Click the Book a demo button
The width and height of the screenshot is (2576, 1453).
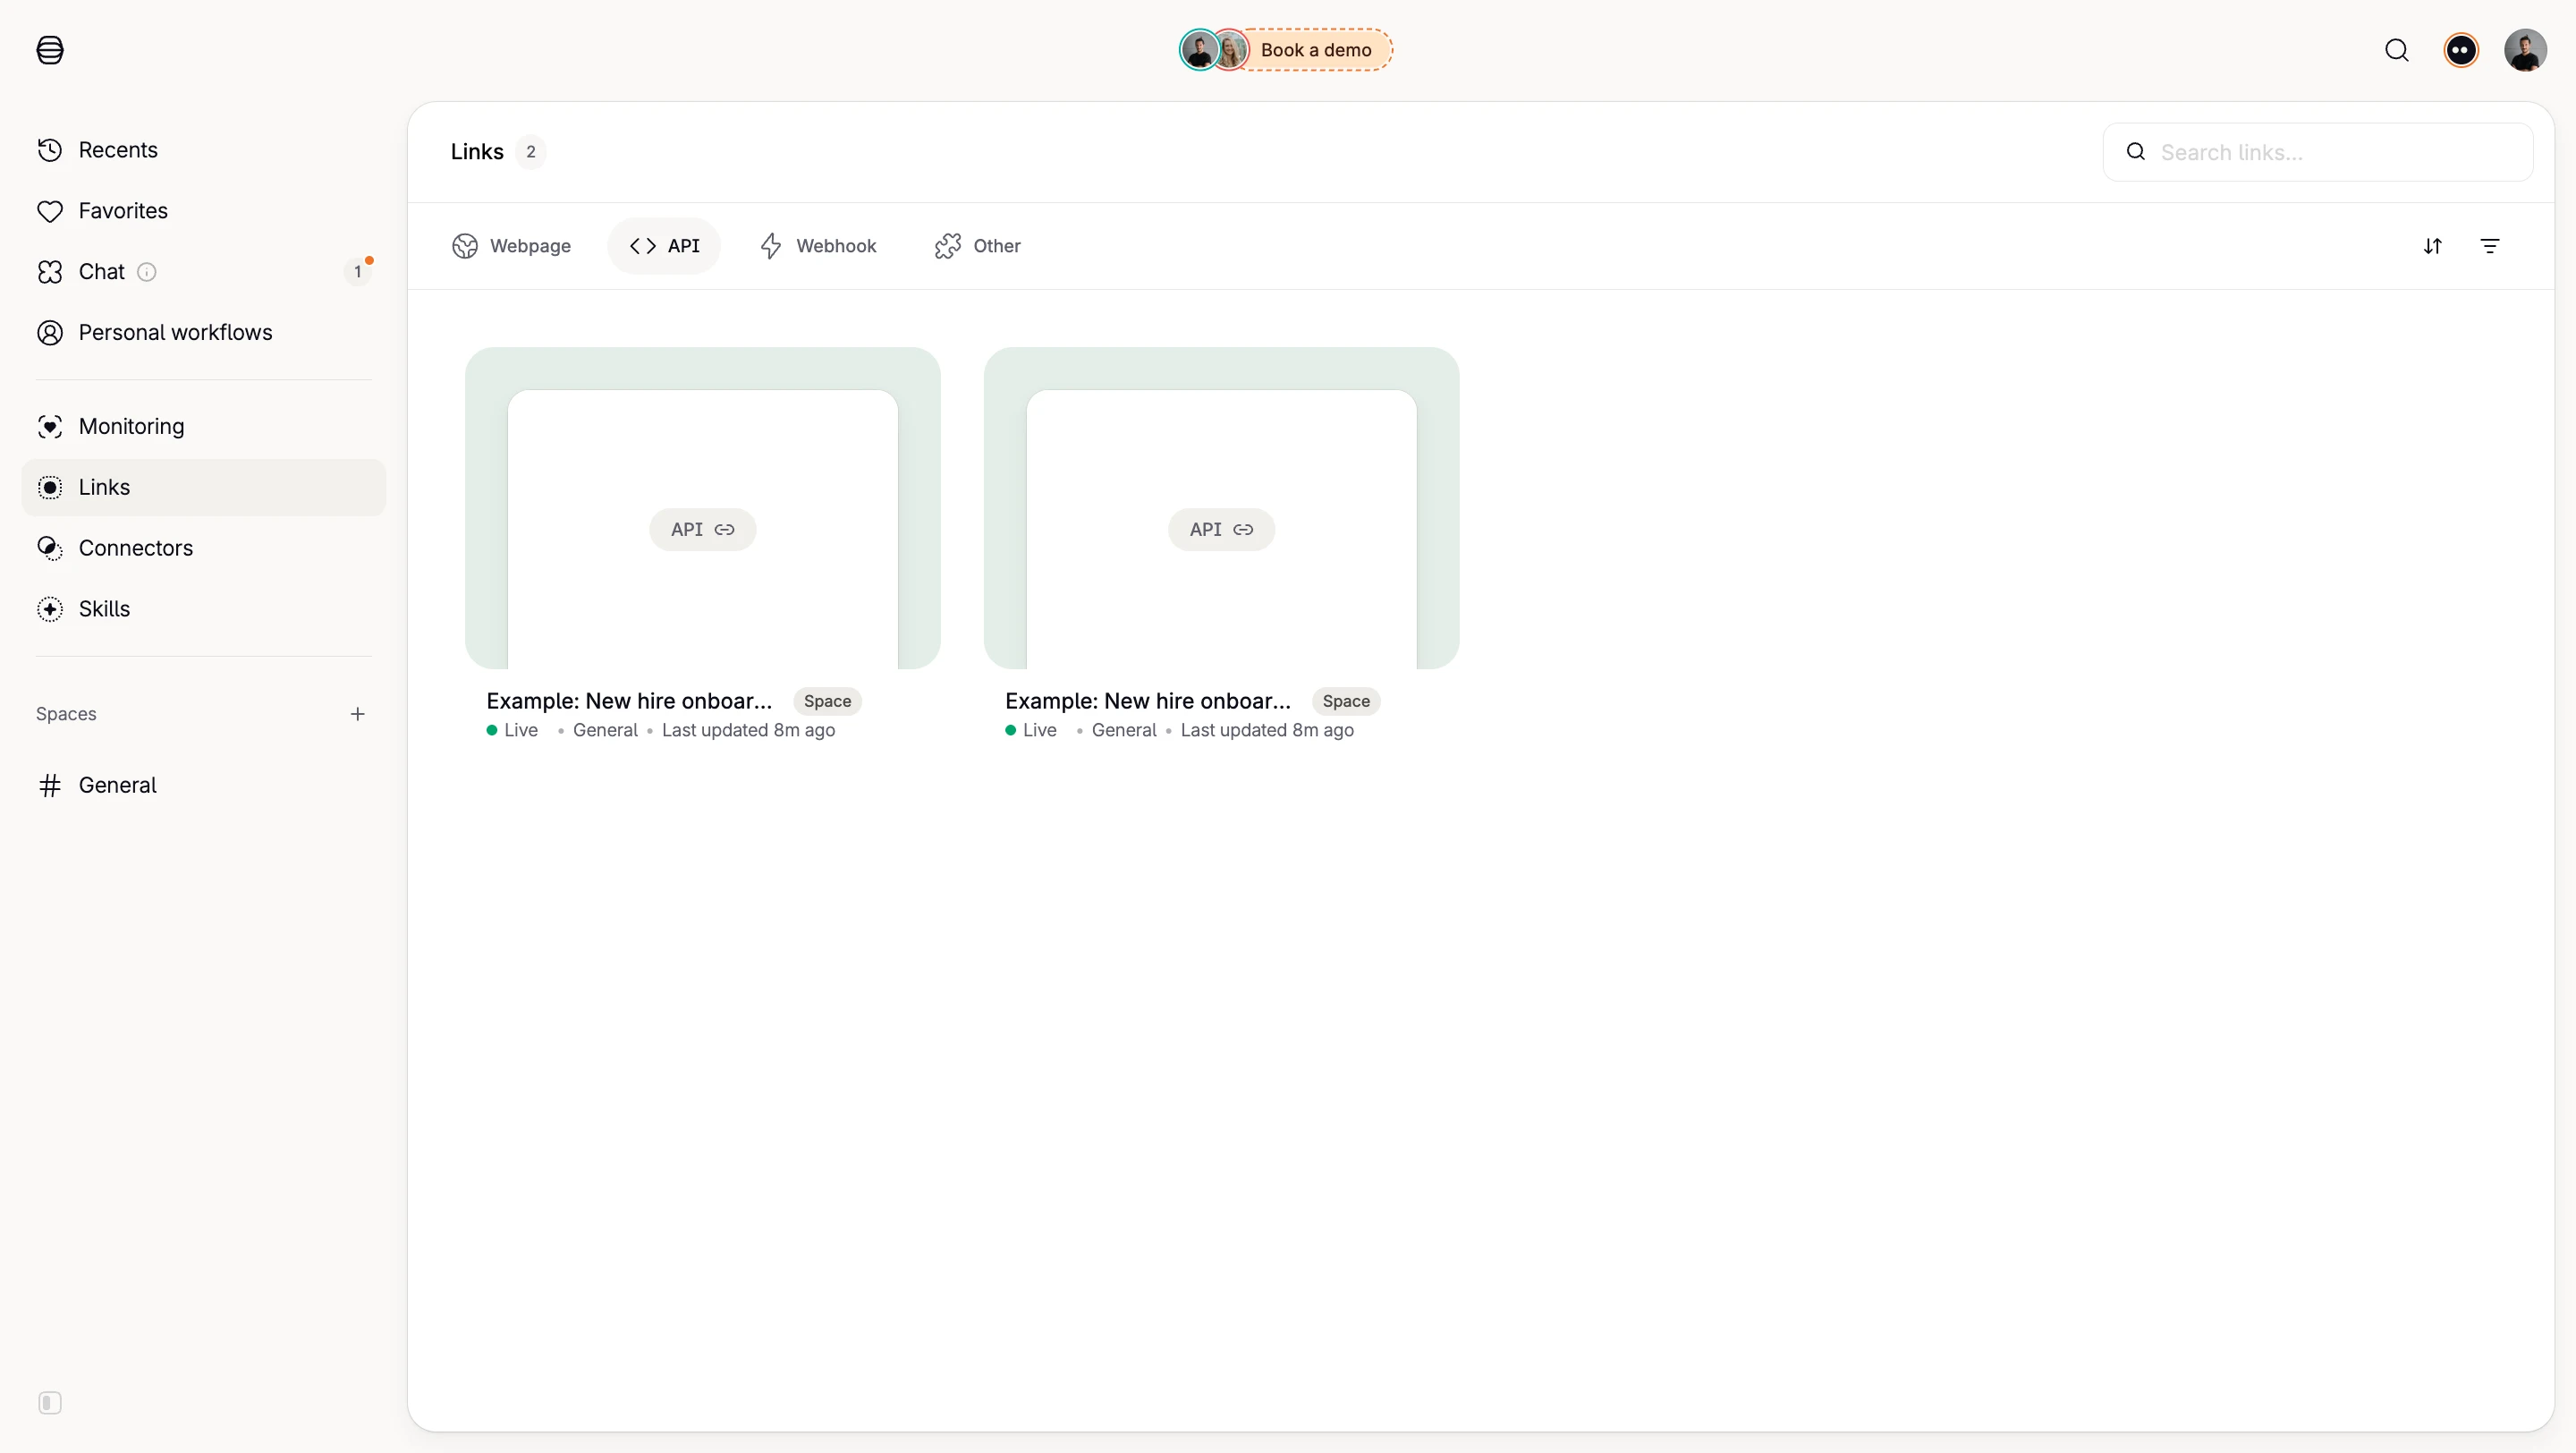pos(1286,50)
